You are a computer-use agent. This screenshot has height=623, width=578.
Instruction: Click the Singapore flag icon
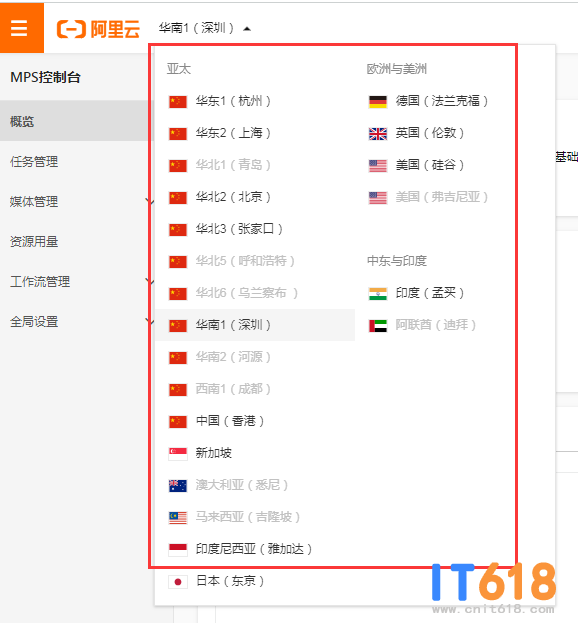coord(178,454)
